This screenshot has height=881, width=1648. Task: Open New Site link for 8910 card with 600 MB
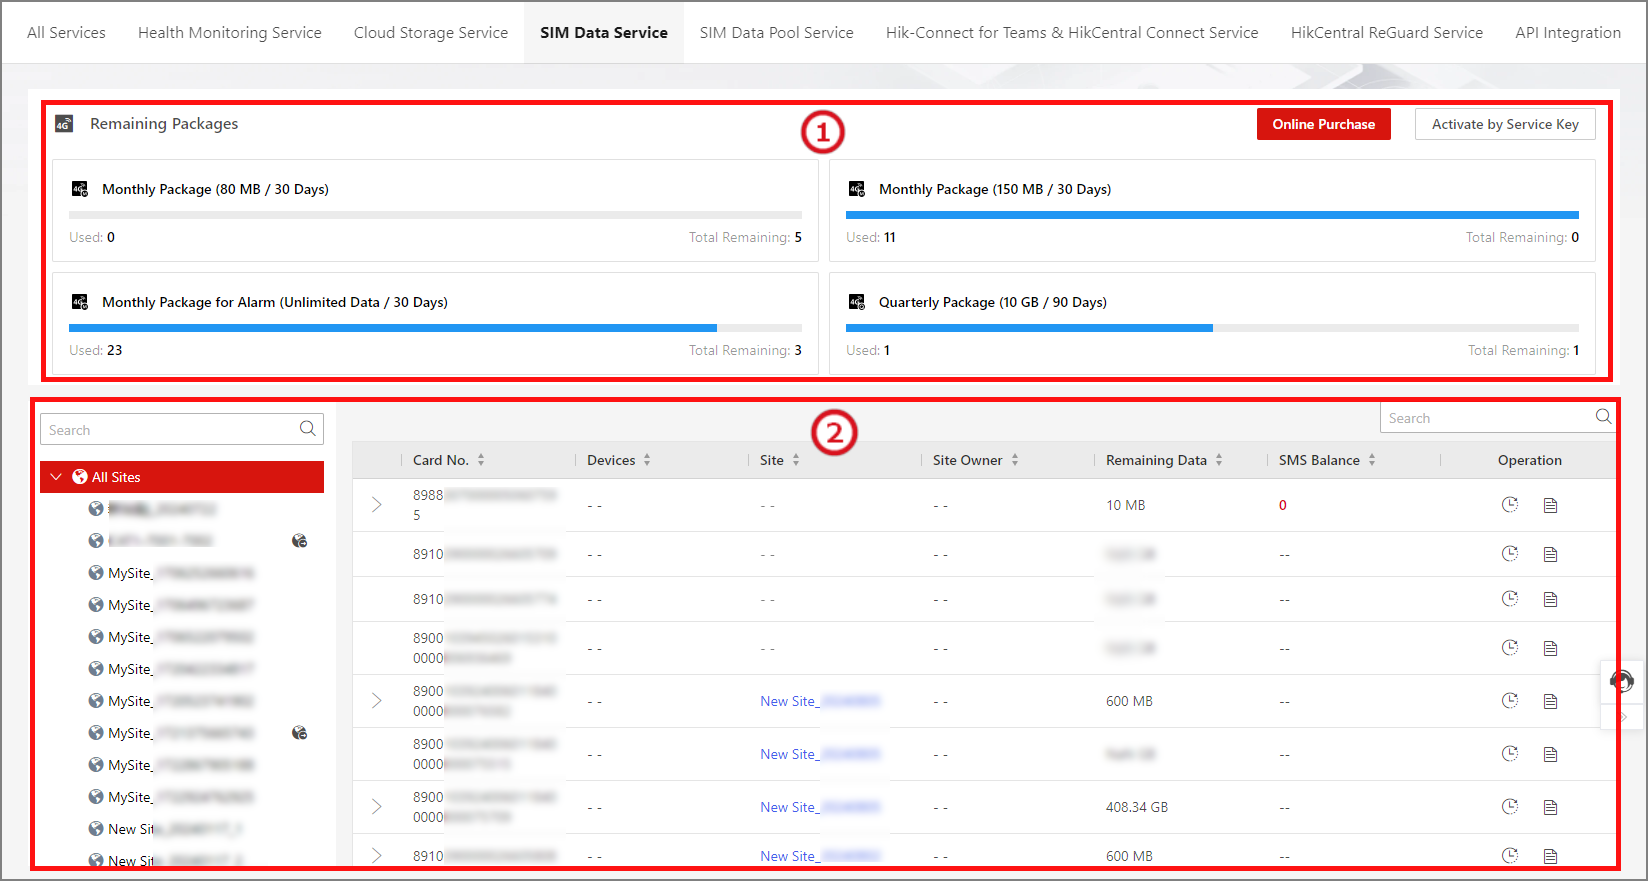click(820, 856)
